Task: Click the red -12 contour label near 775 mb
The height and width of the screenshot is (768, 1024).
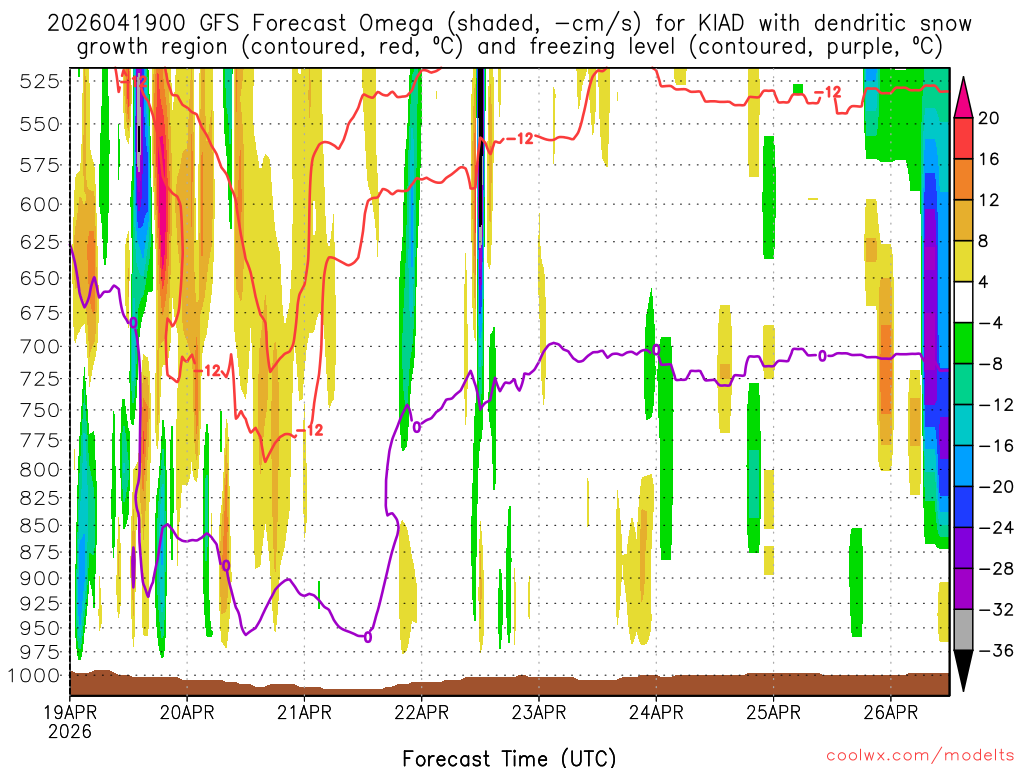Action: coord(309,430)
